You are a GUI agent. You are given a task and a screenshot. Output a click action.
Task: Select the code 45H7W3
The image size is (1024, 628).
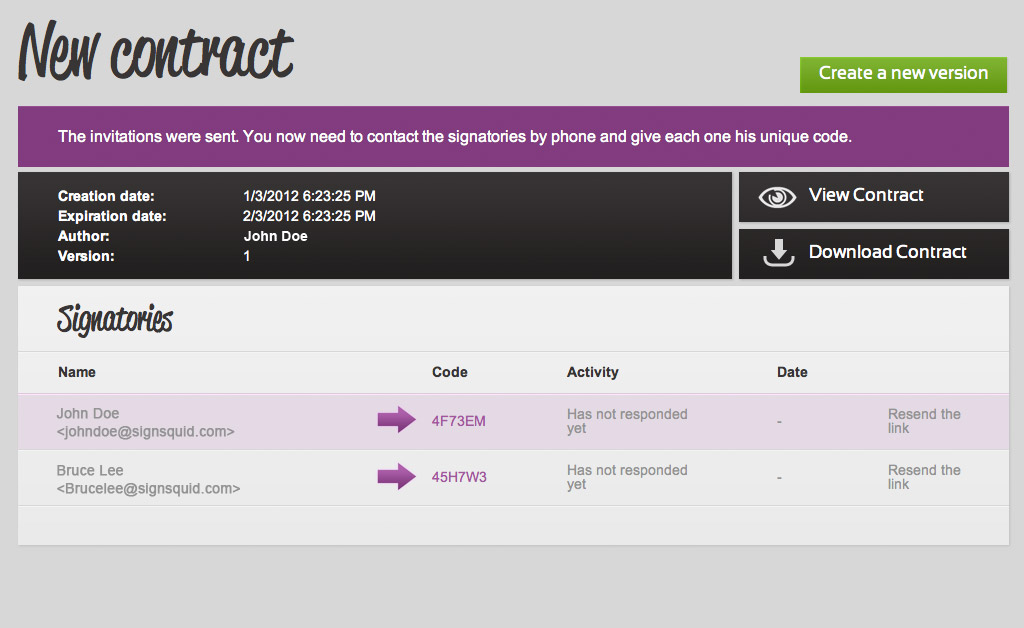(x=458, y=477)
